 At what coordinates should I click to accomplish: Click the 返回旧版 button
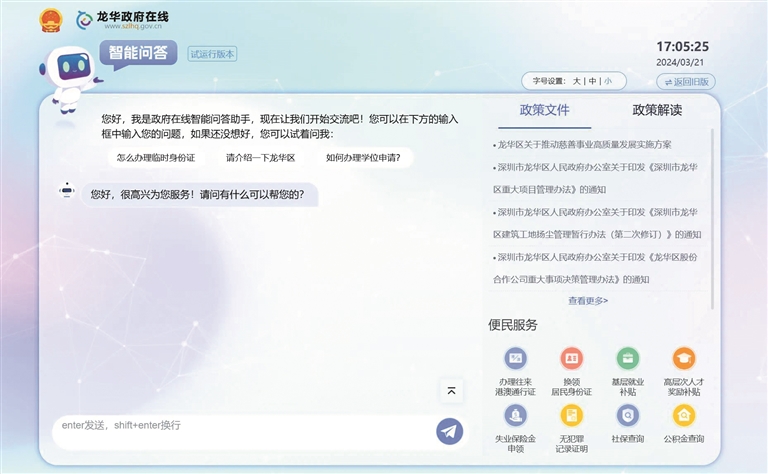coord(685,81)
